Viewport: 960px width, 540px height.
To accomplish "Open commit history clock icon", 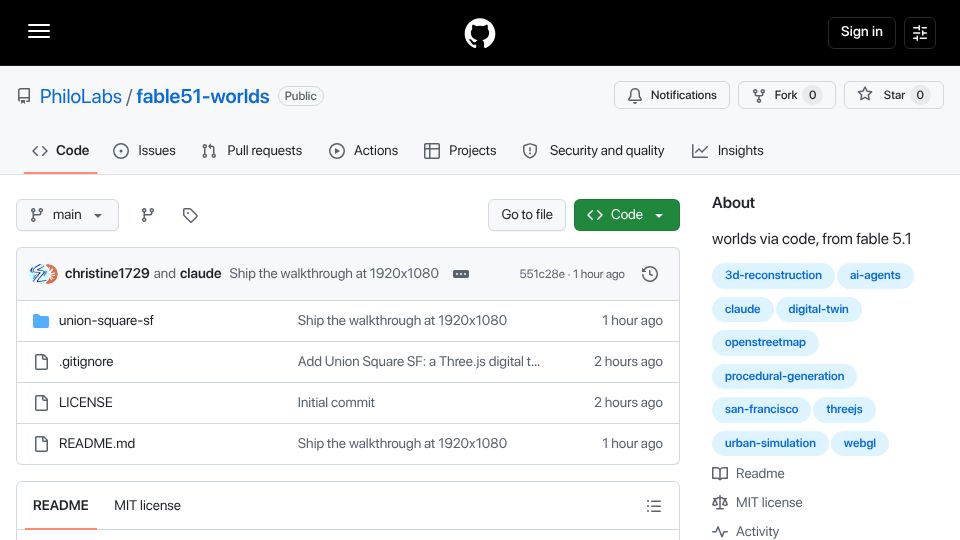I will [650, 274].
